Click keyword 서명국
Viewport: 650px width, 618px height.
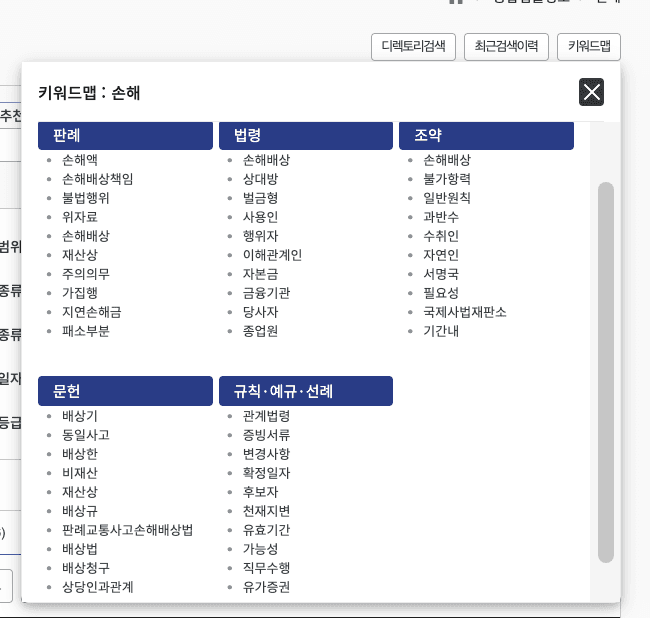coord(441,274)
